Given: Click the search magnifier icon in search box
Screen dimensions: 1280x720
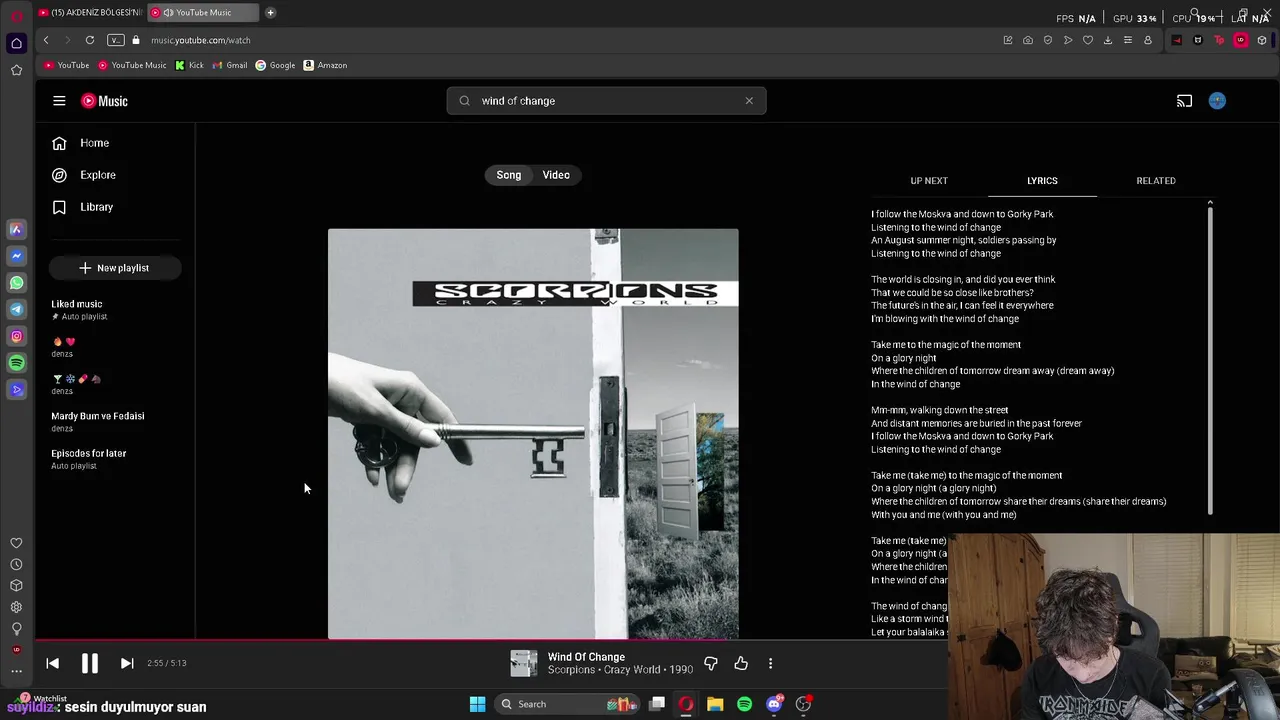Looking at the screenshot, I should 464,101.
